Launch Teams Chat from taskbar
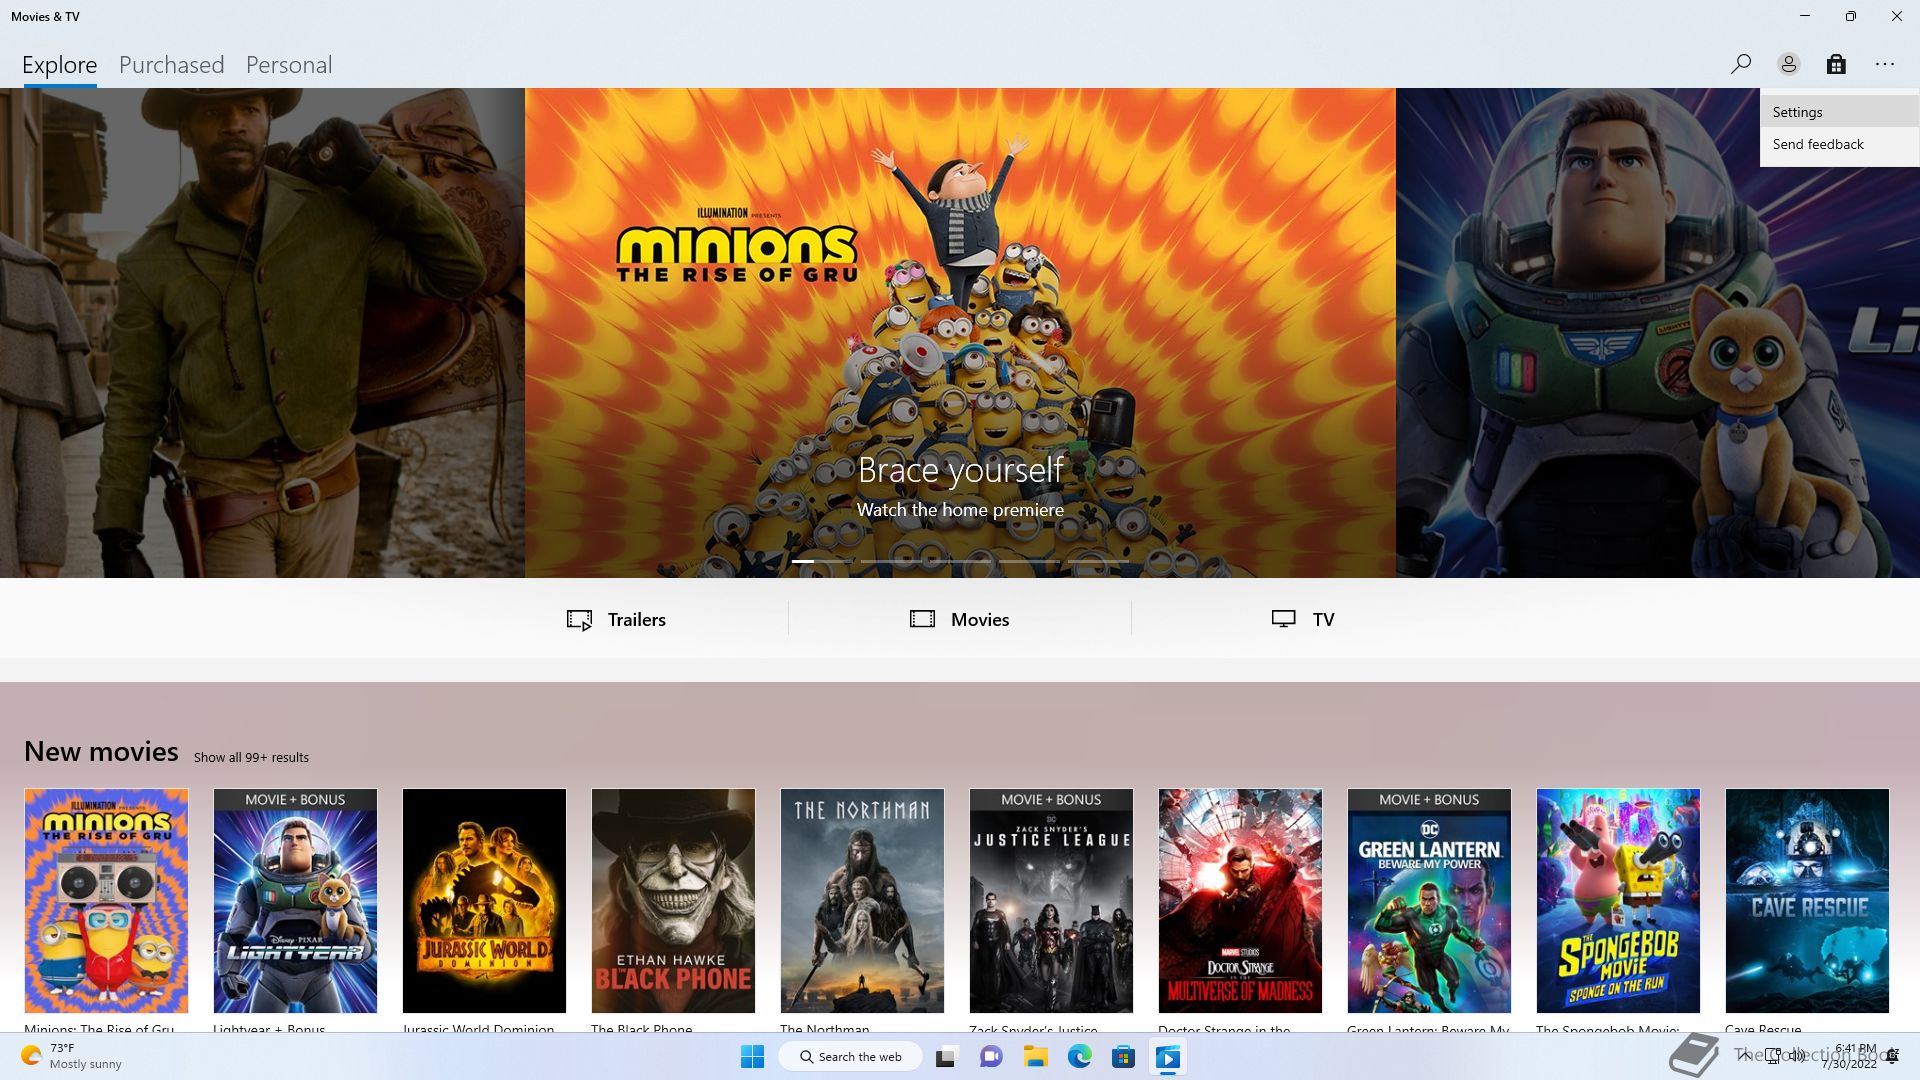 [991, 1056]
